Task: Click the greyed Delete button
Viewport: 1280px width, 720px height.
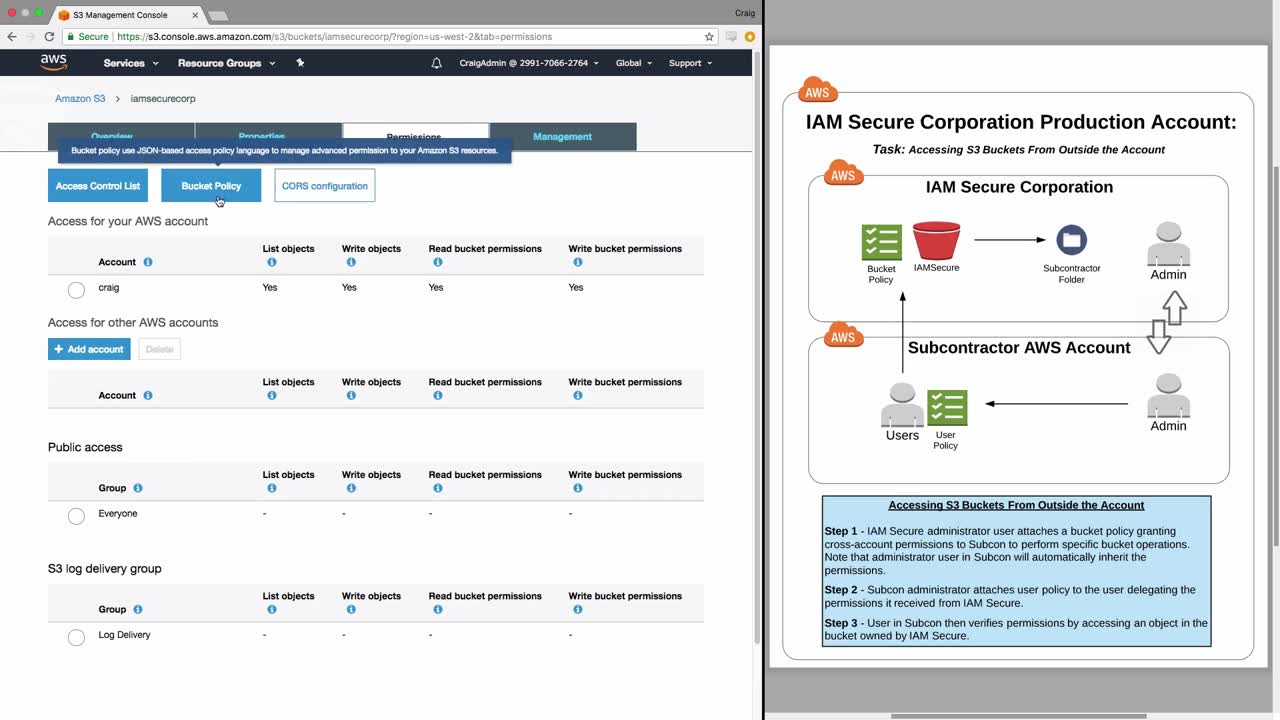Action: 159,349
